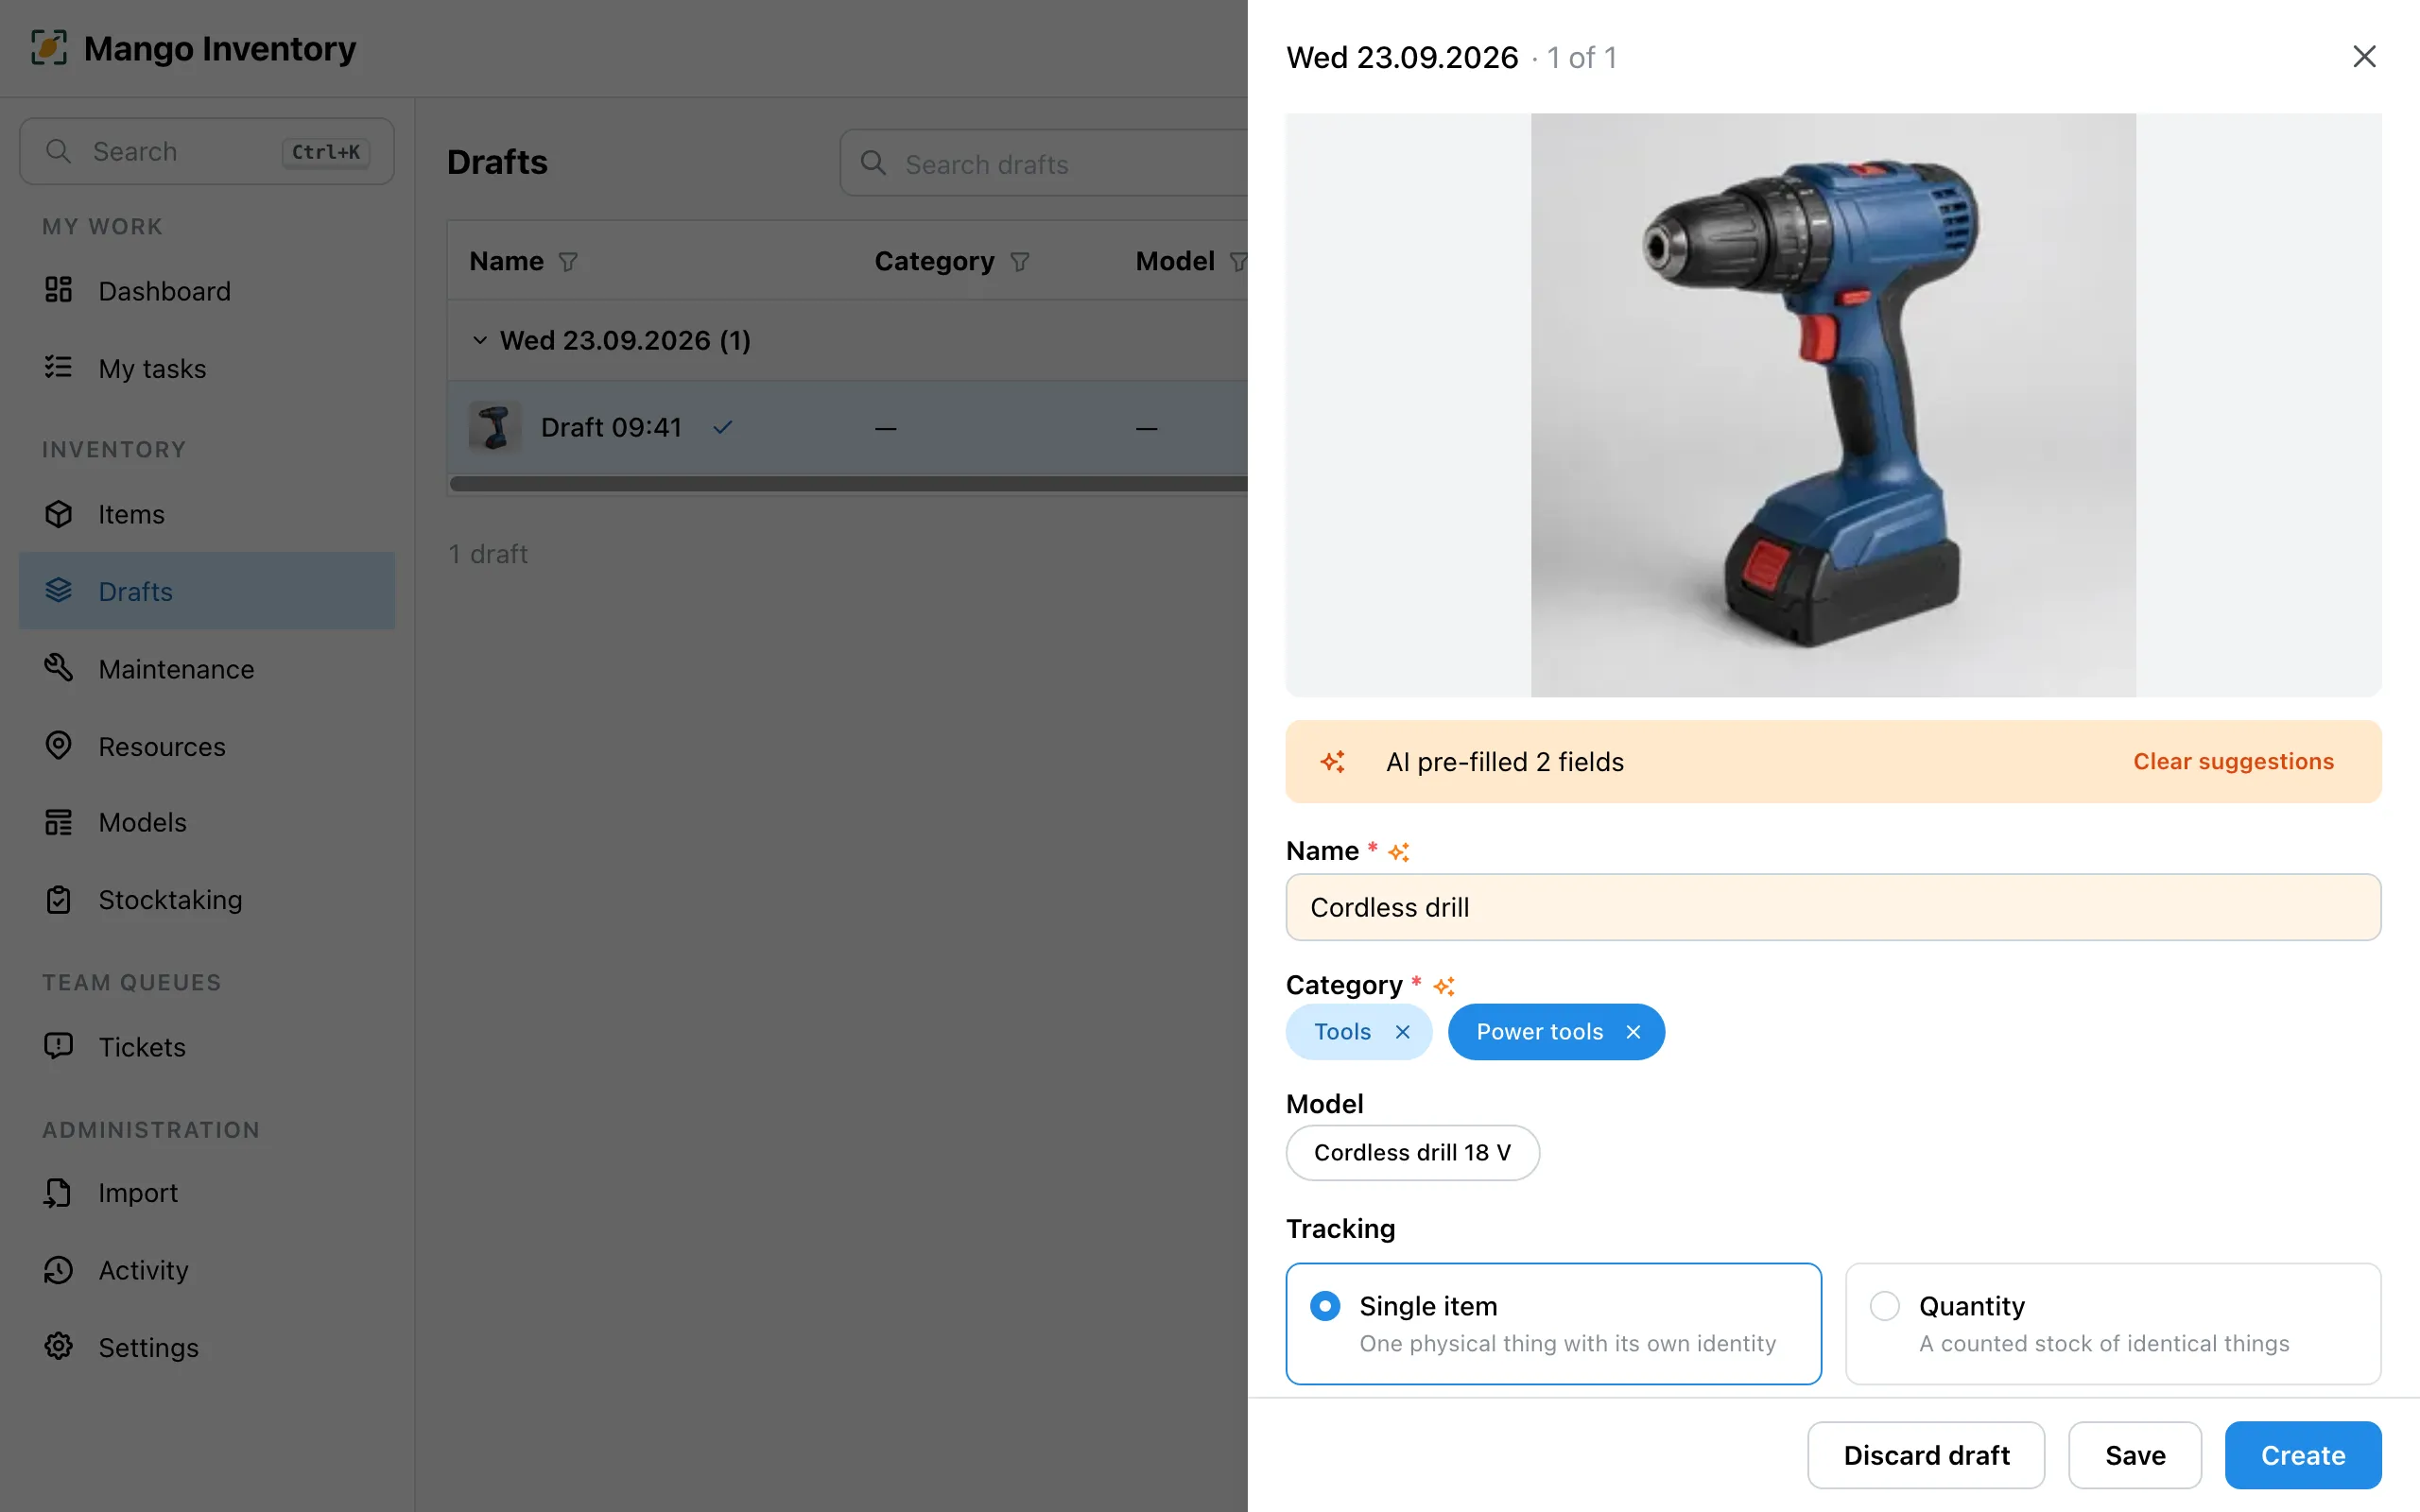Remove the Power tools category chip
The width and height of the screenshot is (2420, 1512).
pyautogui.click(x=1633, y=1032)
